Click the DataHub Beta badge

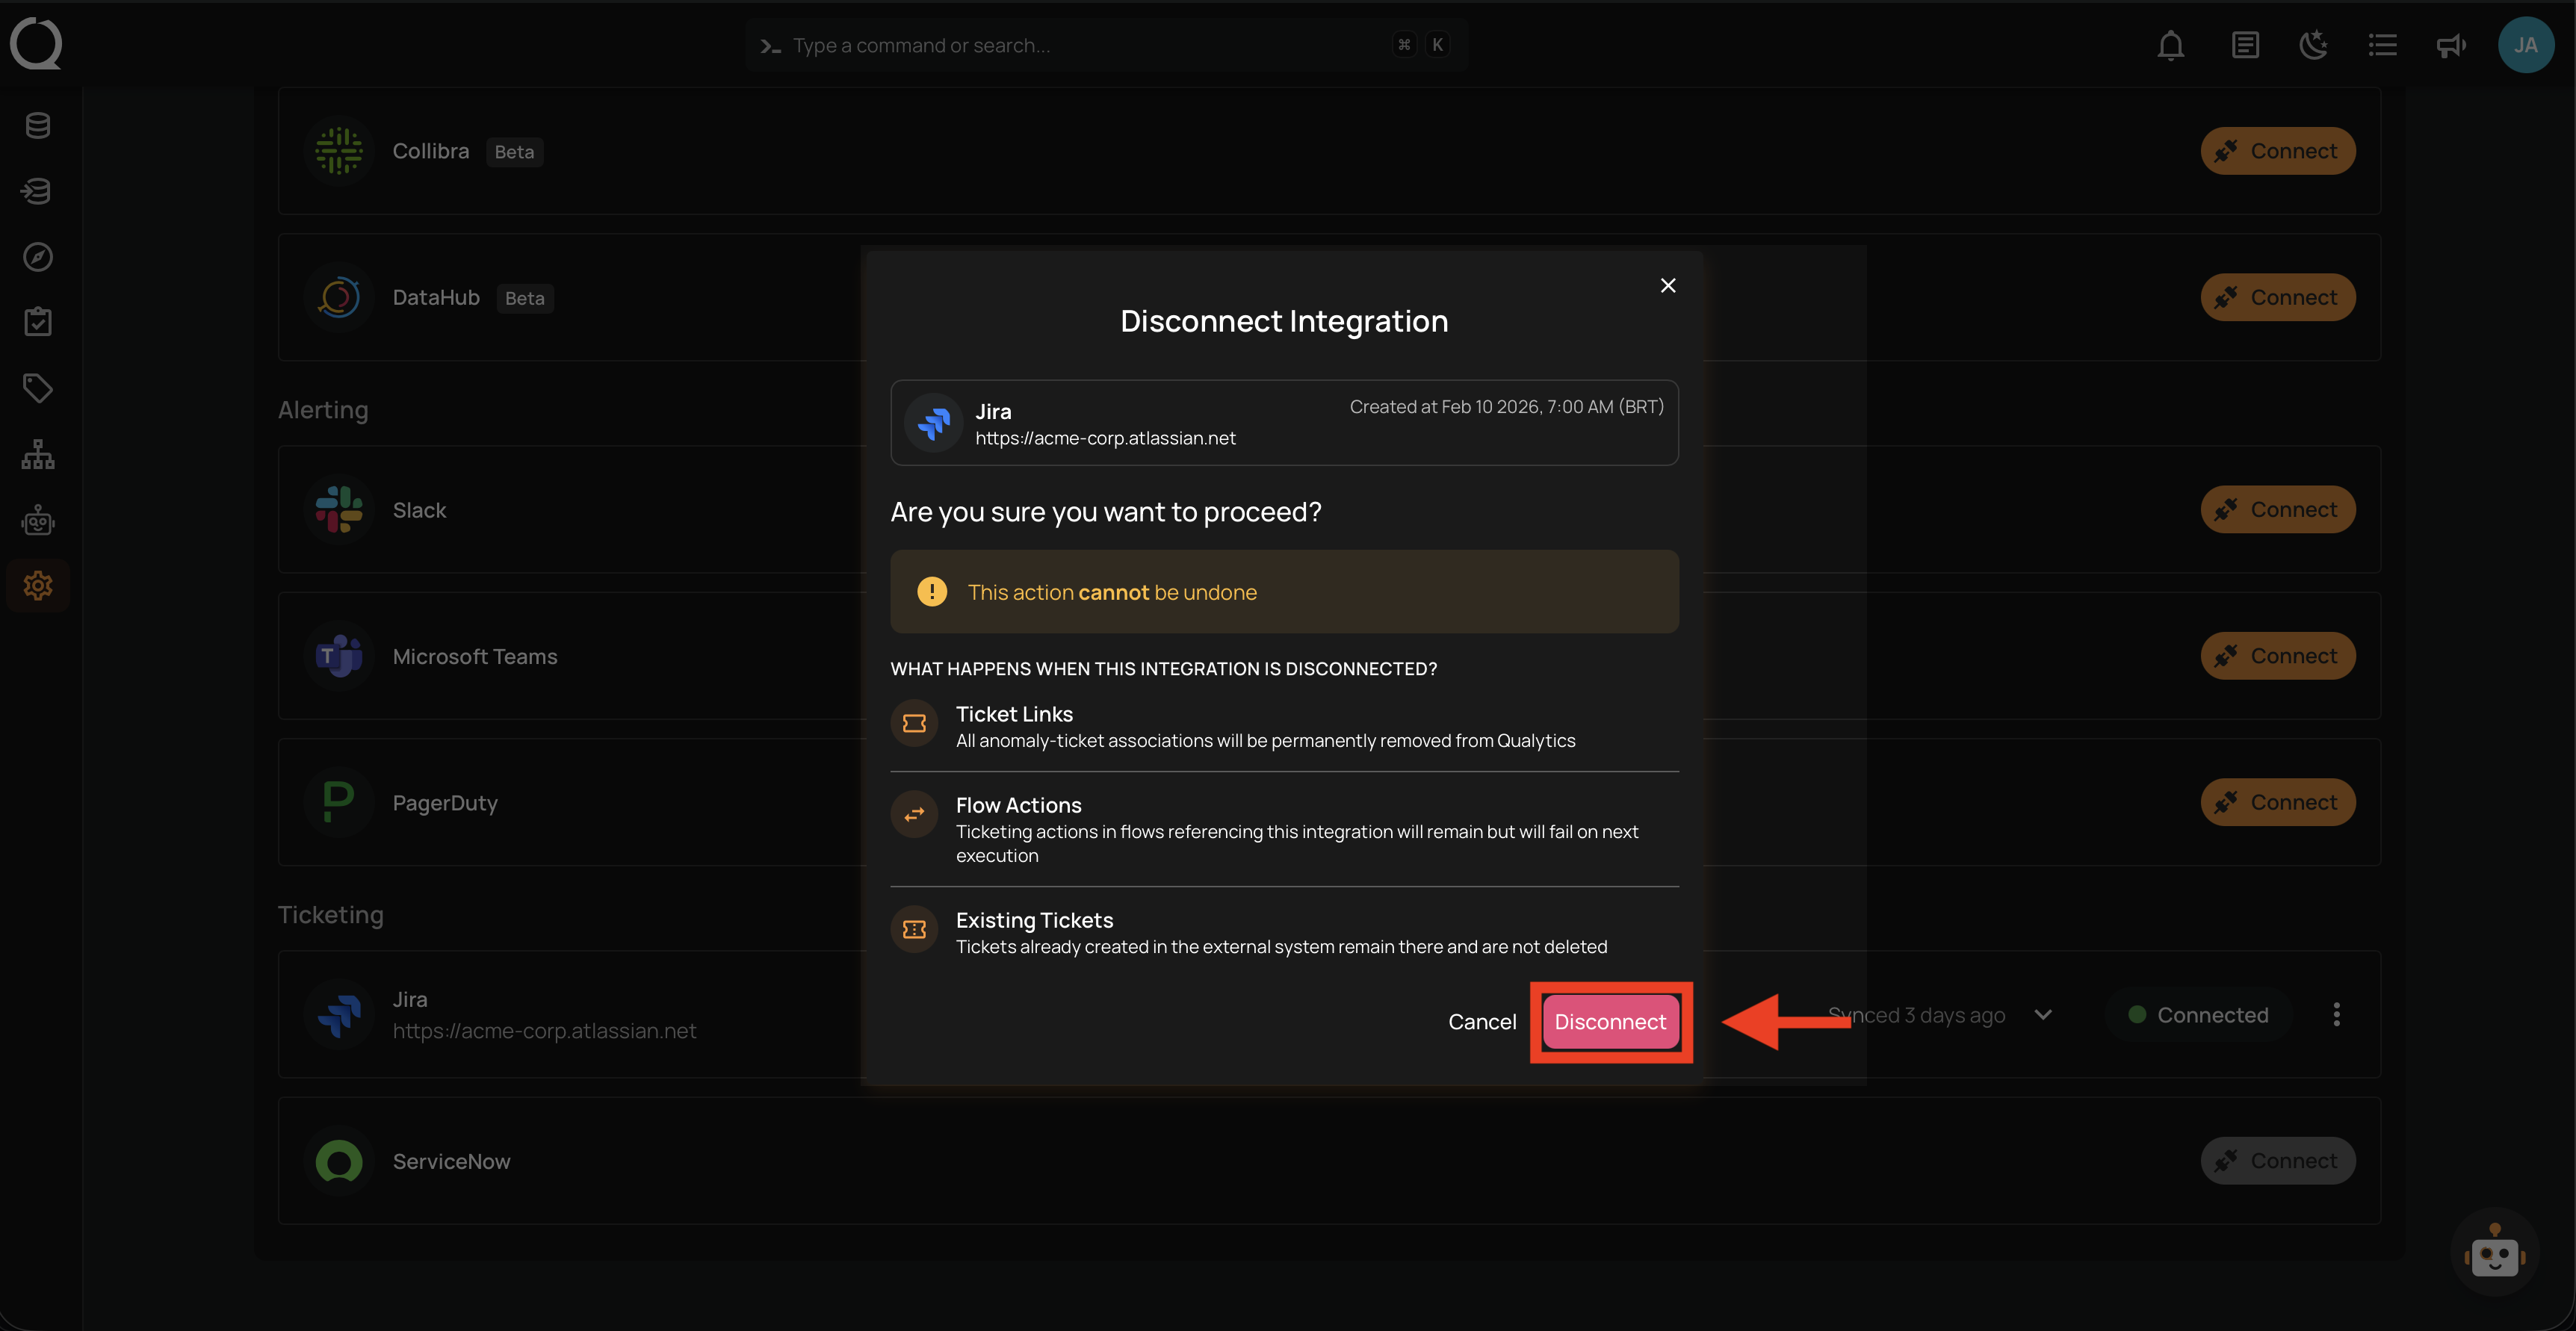coord(524,298)
